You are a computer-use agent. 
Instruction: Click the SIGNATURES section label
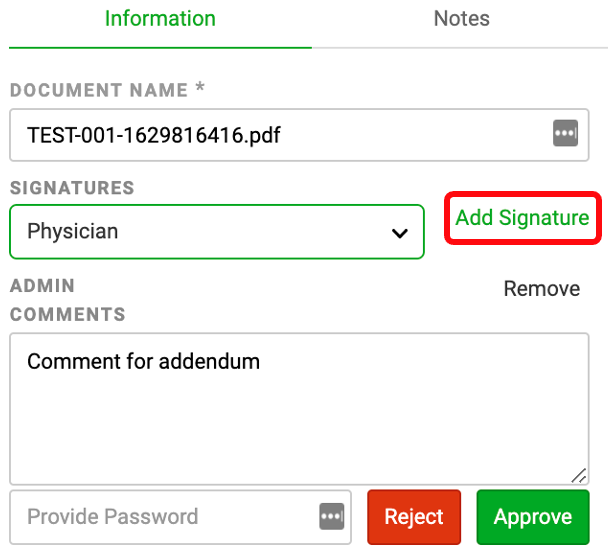72,188
